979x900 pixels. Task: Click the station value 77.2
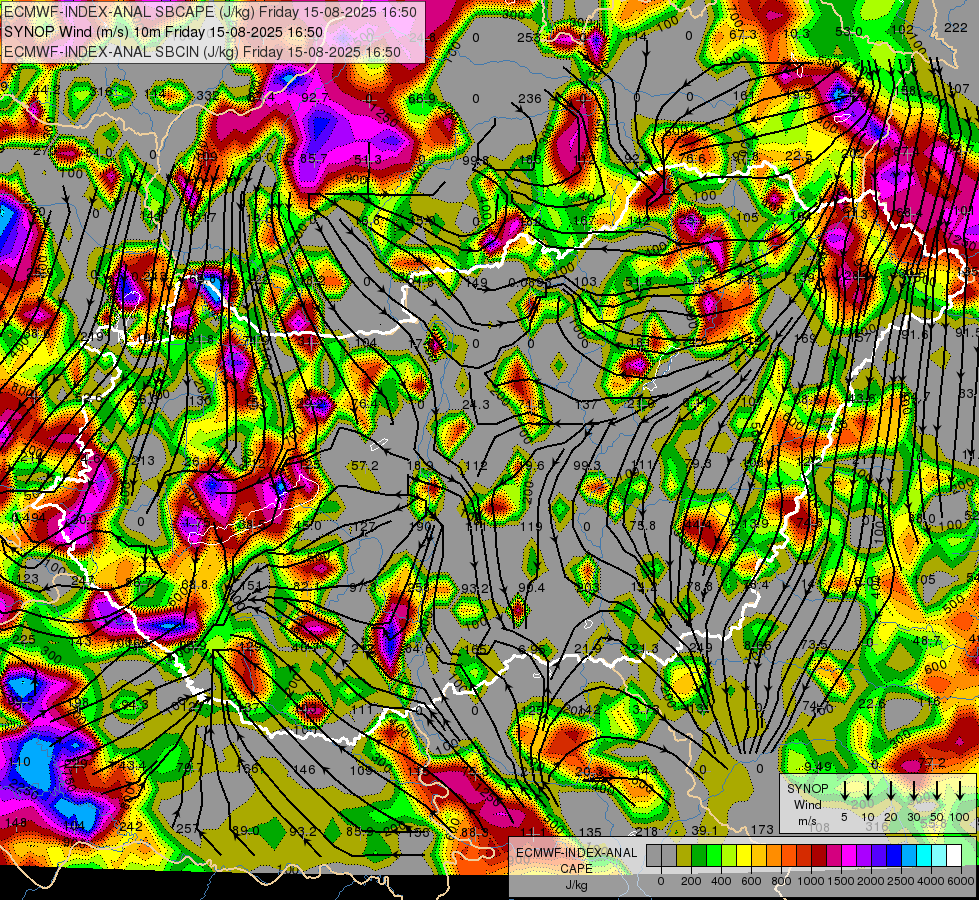932,763
